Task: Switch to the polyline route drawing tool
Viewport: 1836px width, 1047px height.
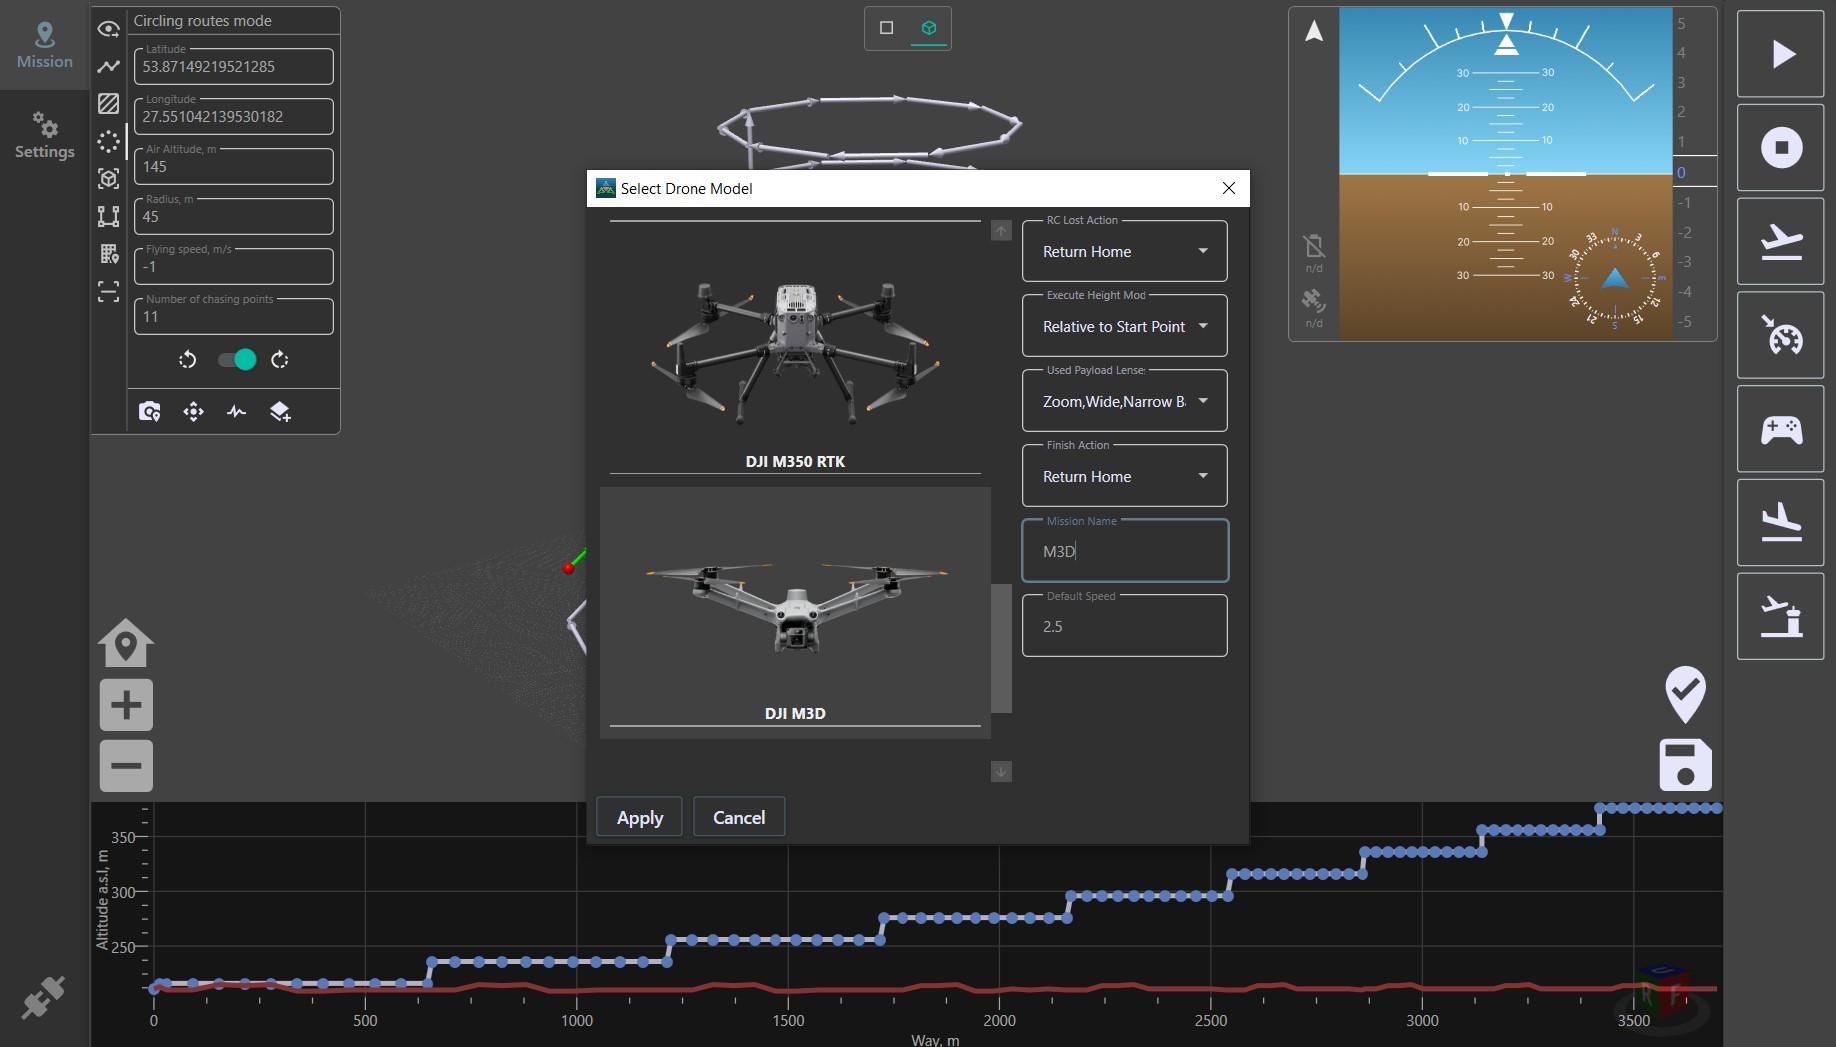Action: (x=108, y=66)
